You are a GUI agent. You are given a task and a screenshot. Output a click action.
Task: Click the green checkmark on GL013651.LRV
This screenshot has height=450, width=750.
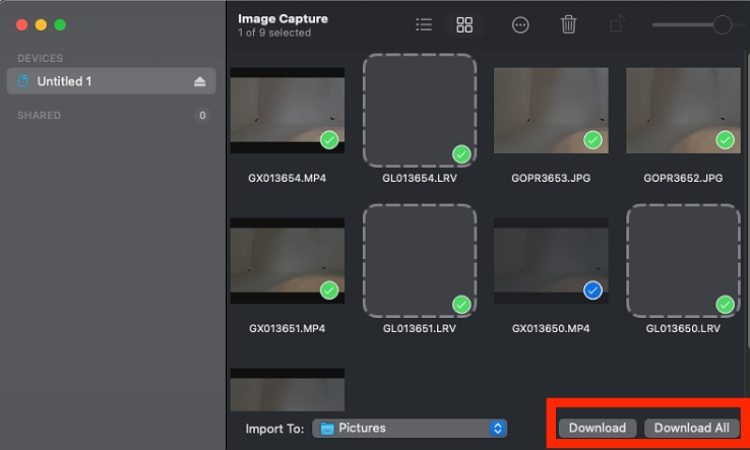[462, 305]
